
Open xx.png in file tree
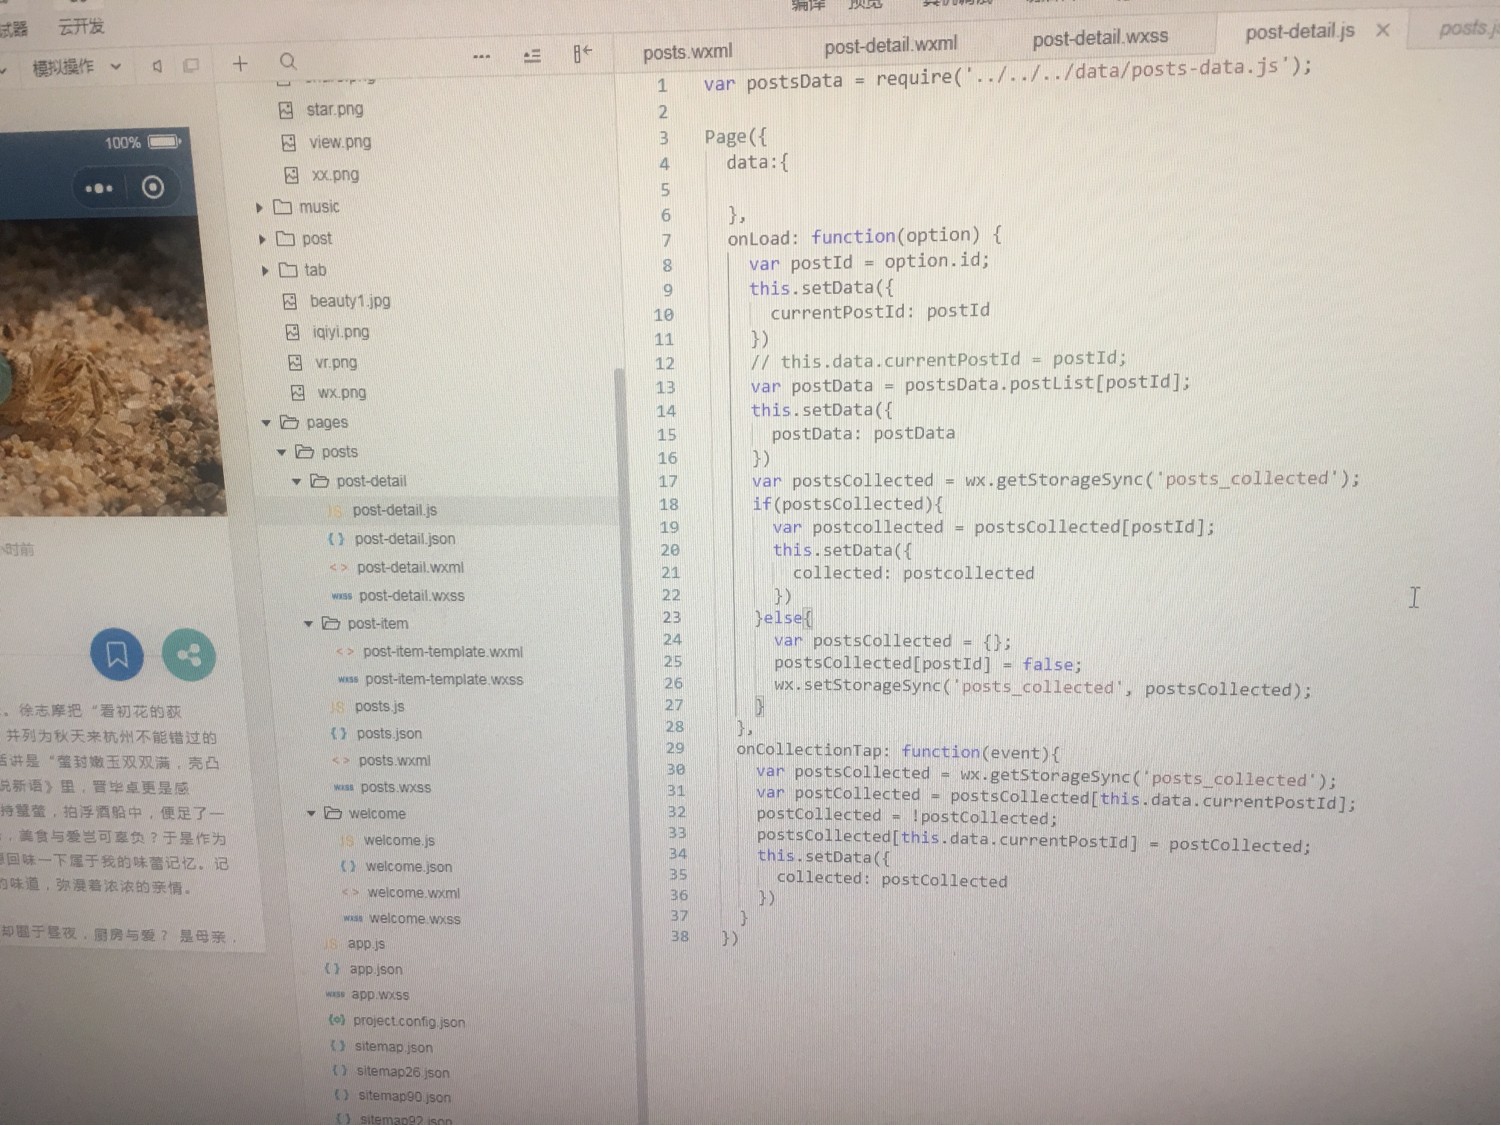tap(322, 175)
